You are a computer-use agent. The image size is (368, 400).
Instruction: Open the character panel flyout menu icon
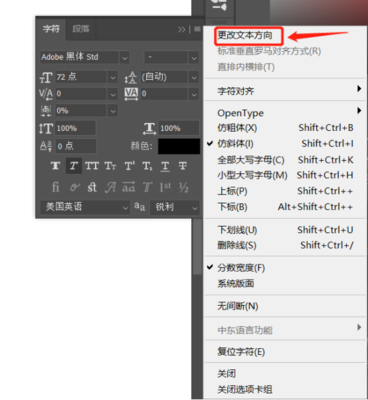pyautogui.click(x=198, y=29)
